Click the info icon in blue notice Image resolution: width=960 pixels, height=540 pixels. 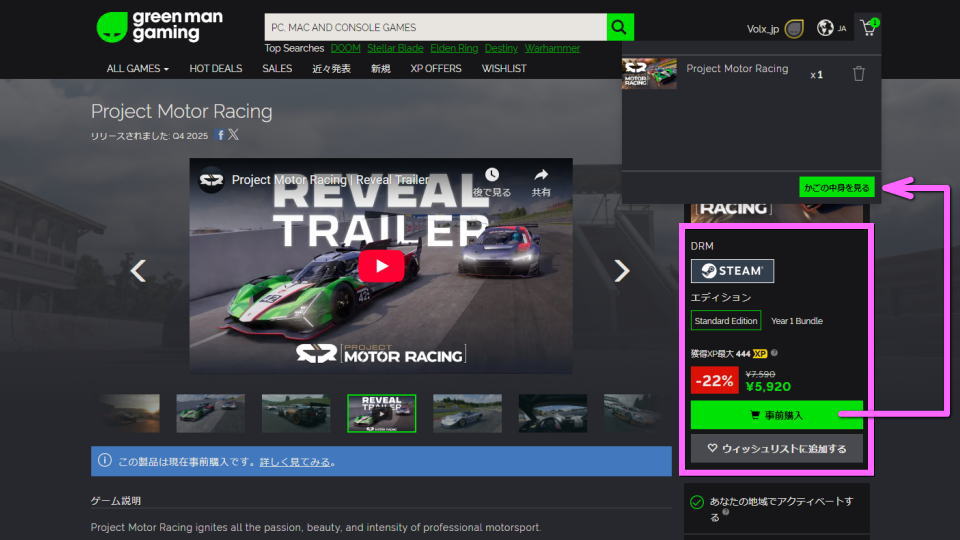tap(105, 460)
